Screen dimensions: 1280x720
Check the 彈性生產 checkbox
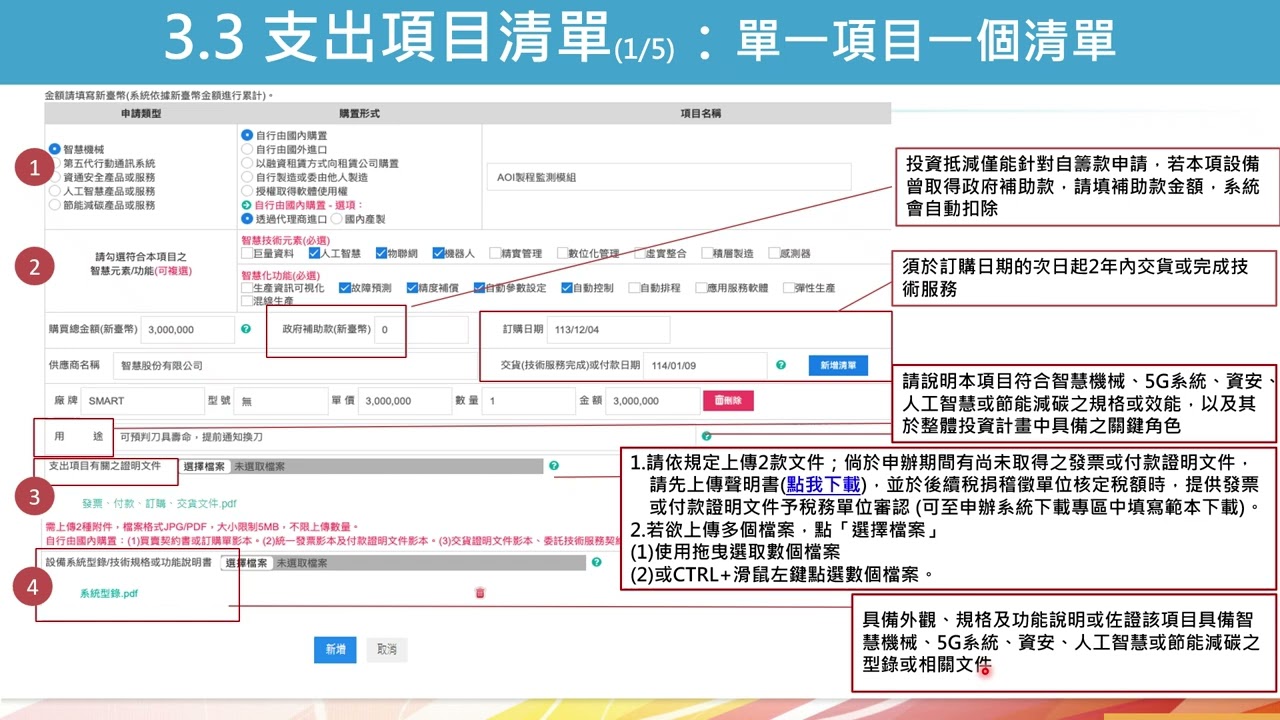click(788, 288)
